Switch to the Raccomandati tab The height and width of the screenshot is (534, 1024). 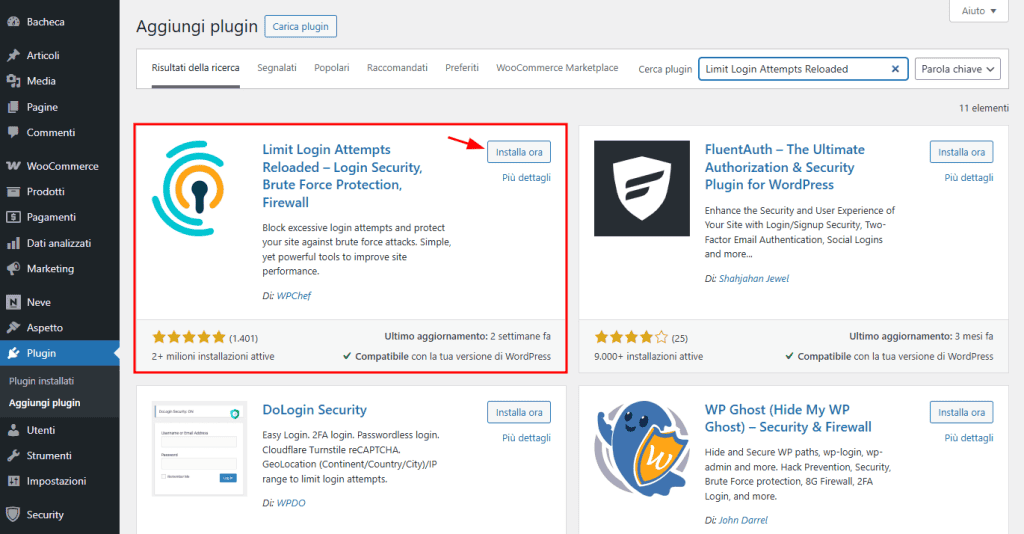pos(397,68)
